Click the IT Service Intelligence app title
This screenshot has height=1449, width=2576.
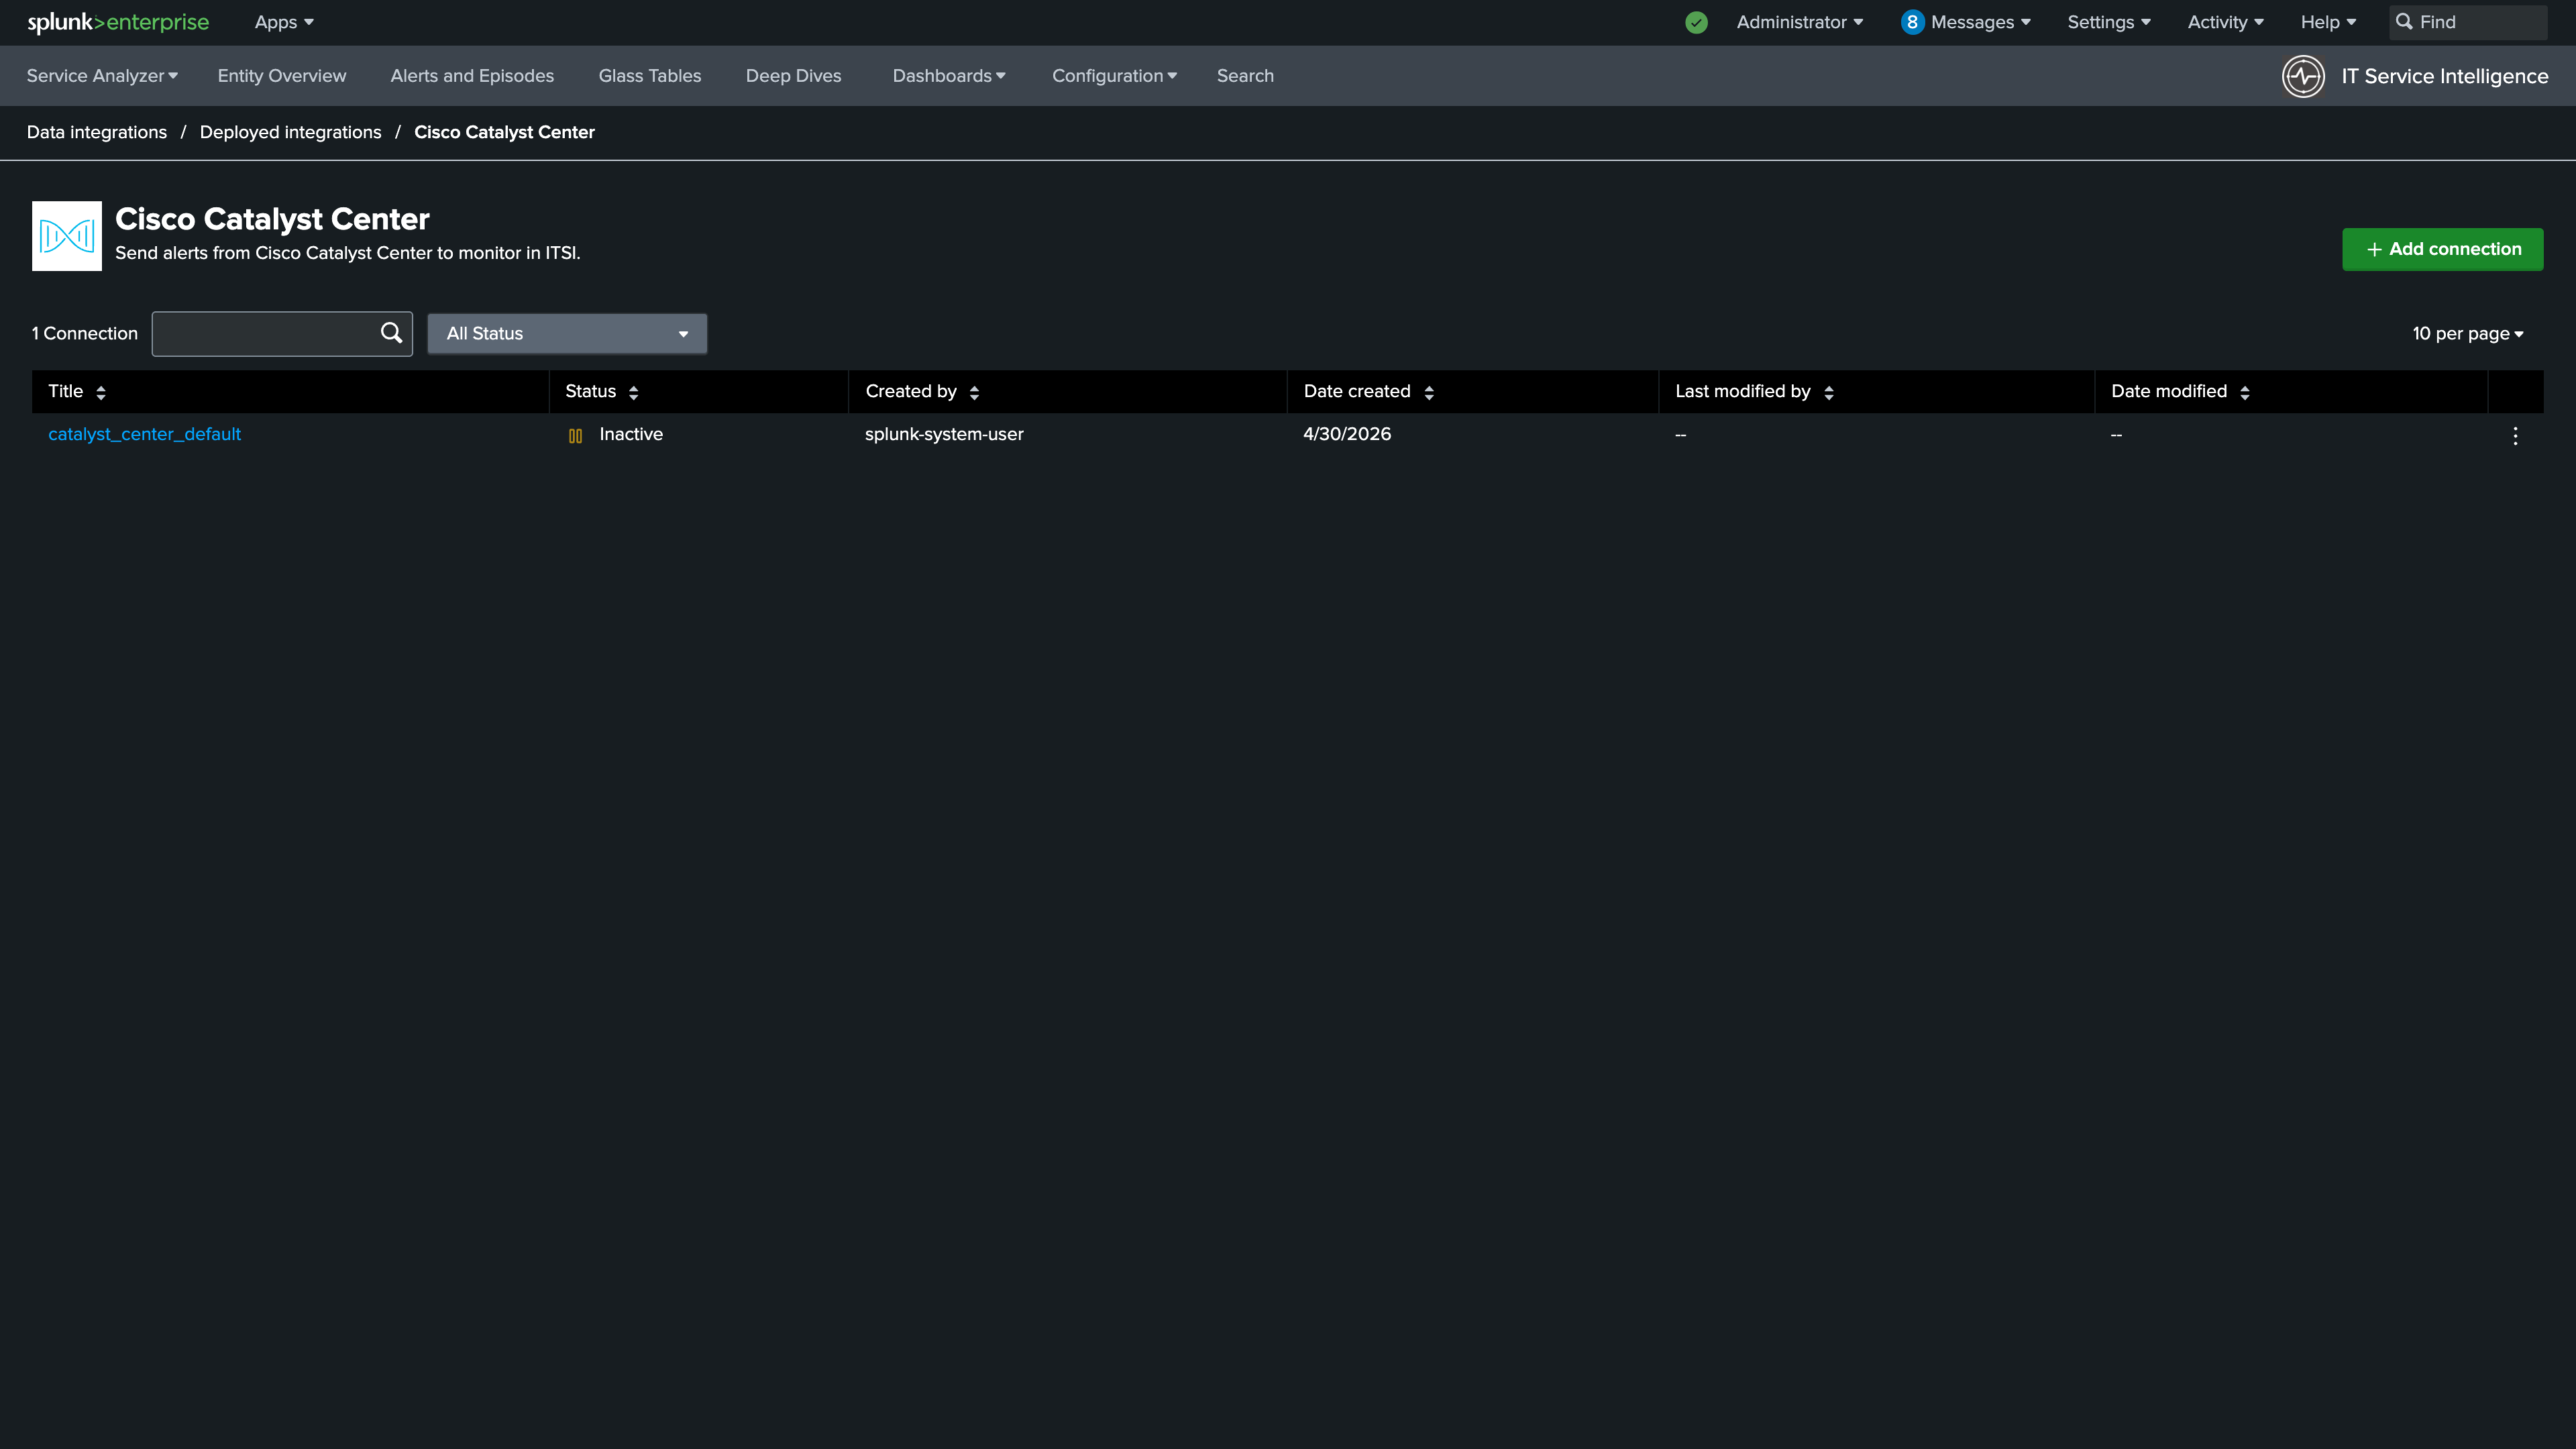click(2444, 76)
